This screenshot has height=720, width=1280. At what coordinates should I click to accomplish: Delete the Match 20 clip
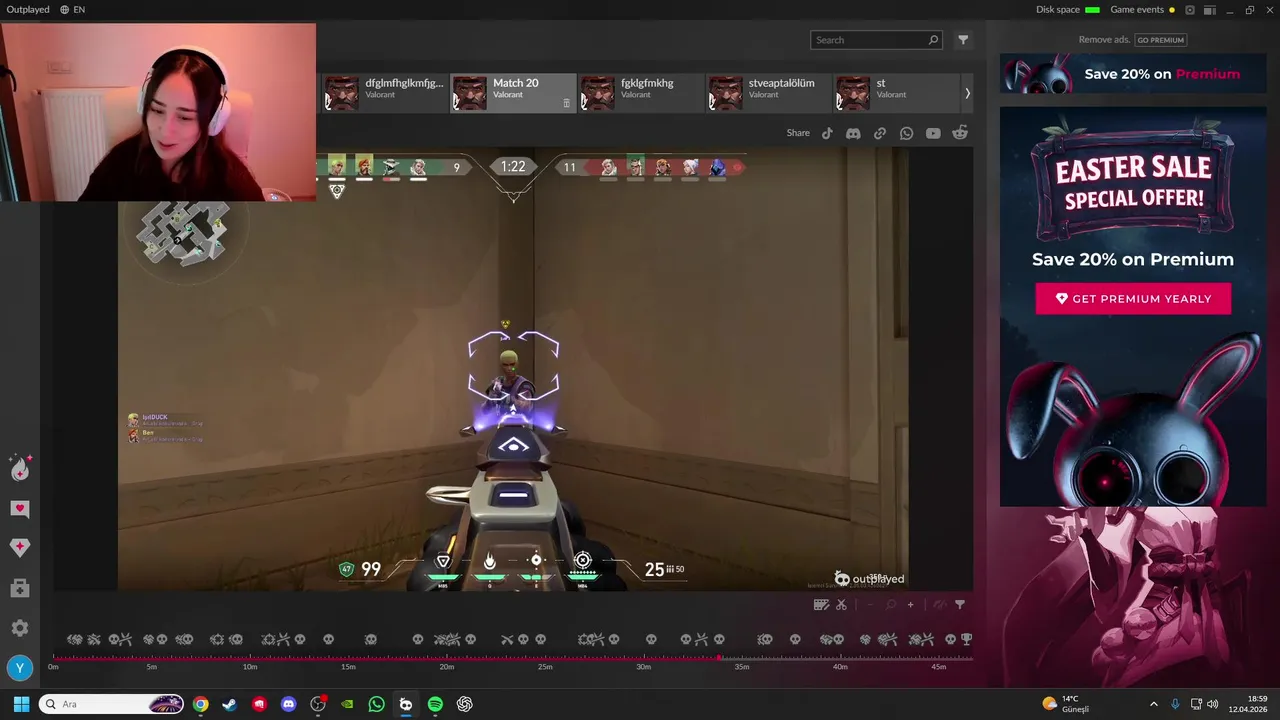[566, 103]
